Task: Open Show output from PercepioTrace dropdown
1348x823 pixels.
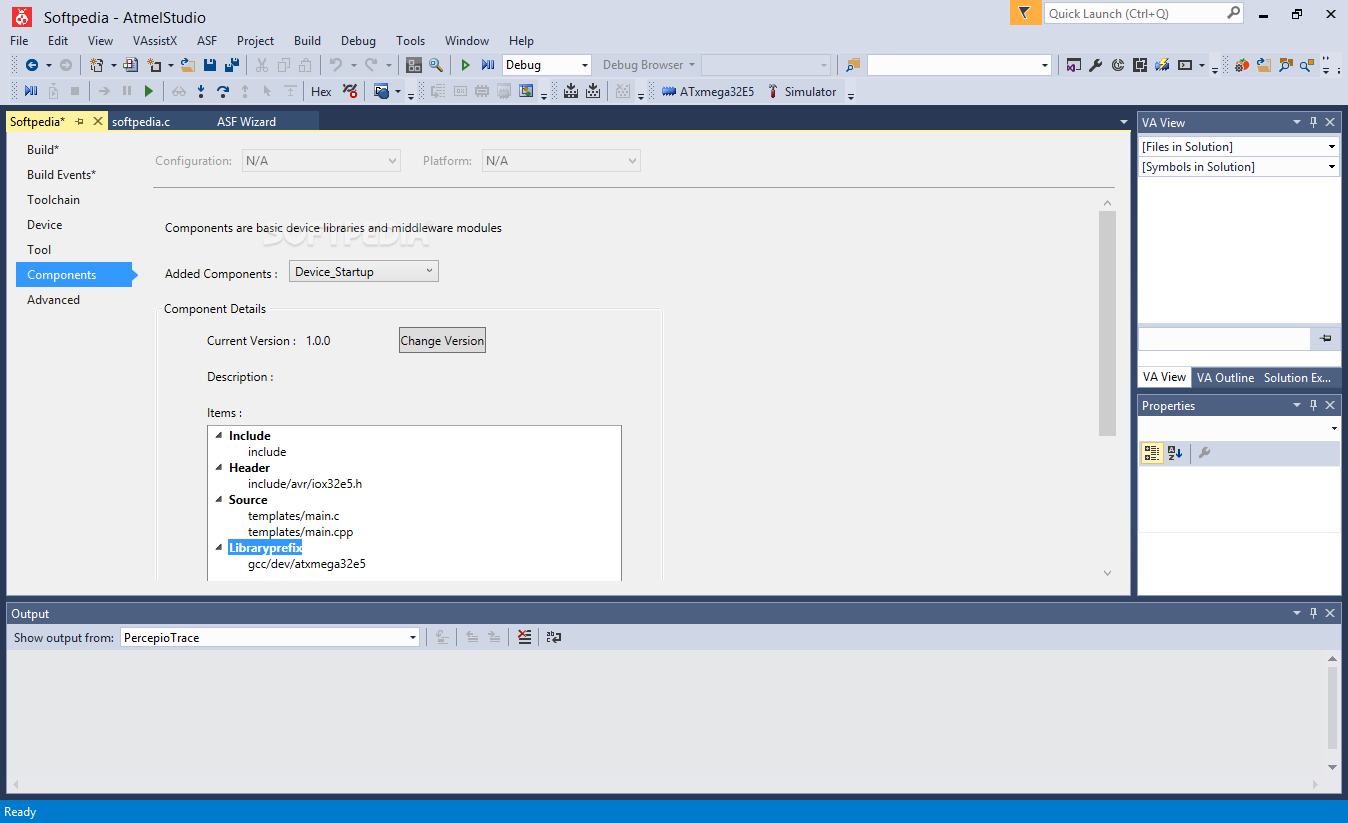Action: click(270, 637)
